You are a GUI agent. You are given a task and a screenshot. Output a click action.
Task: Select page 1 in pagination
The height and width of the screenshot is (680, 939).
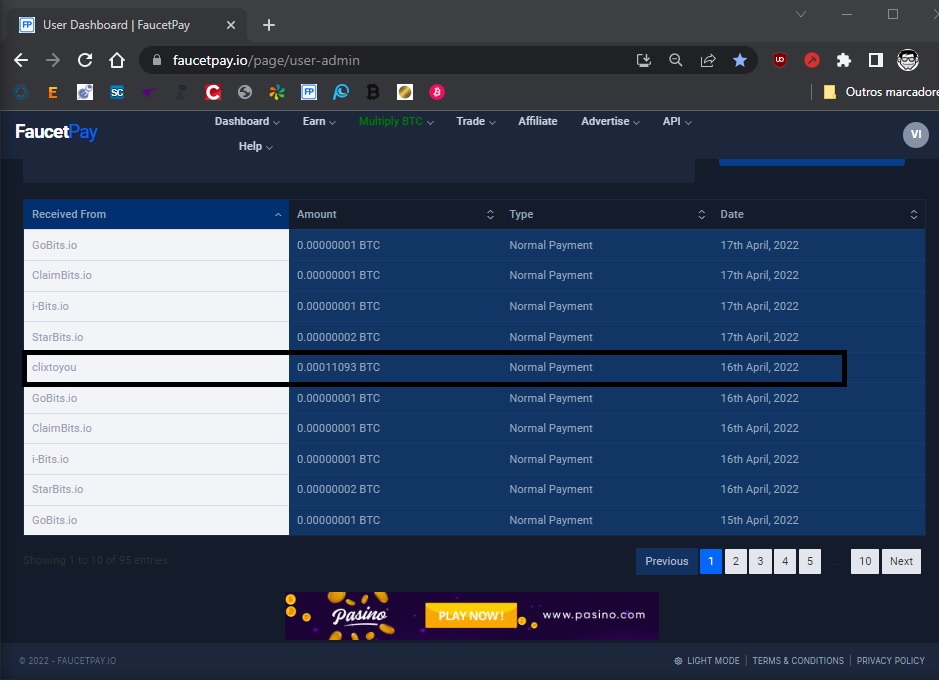pyautogui.click(x=711, y=561)
